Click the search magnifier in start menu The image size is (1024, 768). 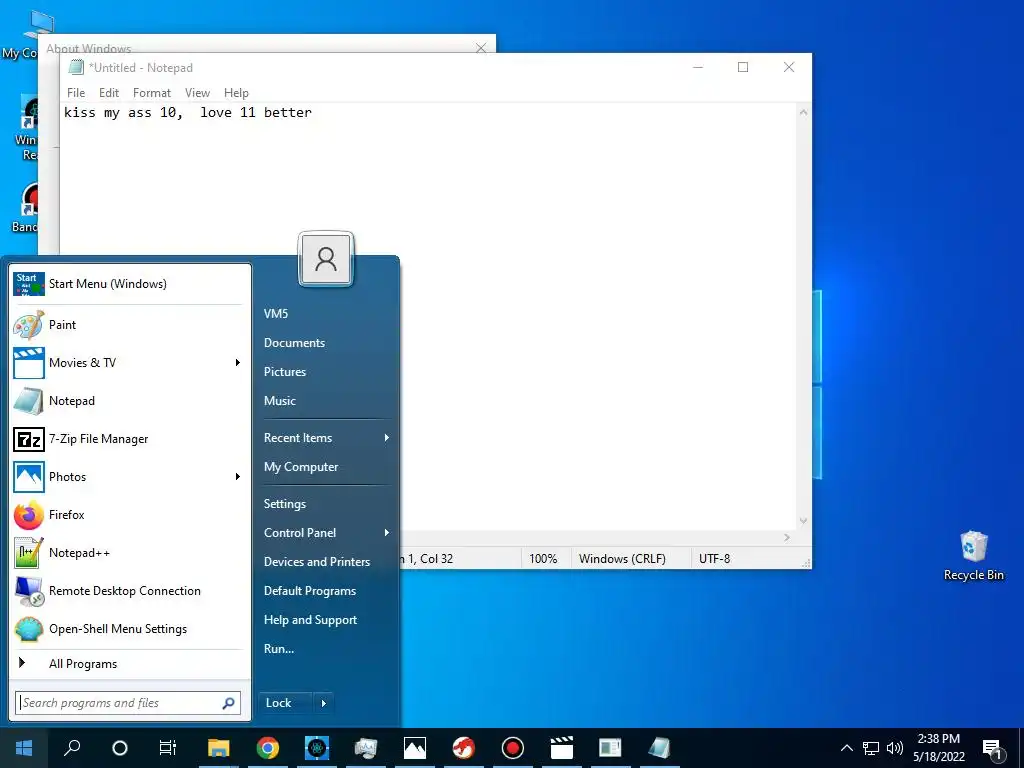coord(228,703)
